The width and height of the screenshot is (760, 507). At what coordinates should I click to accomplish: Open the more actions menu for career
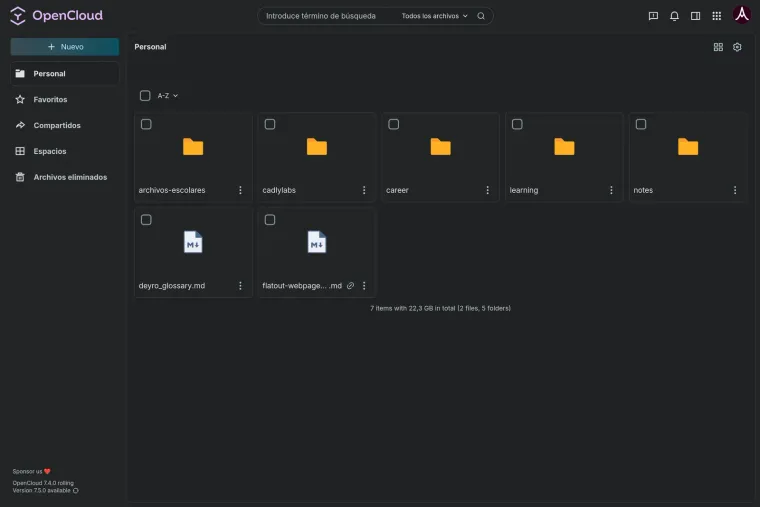click(488, 190)
